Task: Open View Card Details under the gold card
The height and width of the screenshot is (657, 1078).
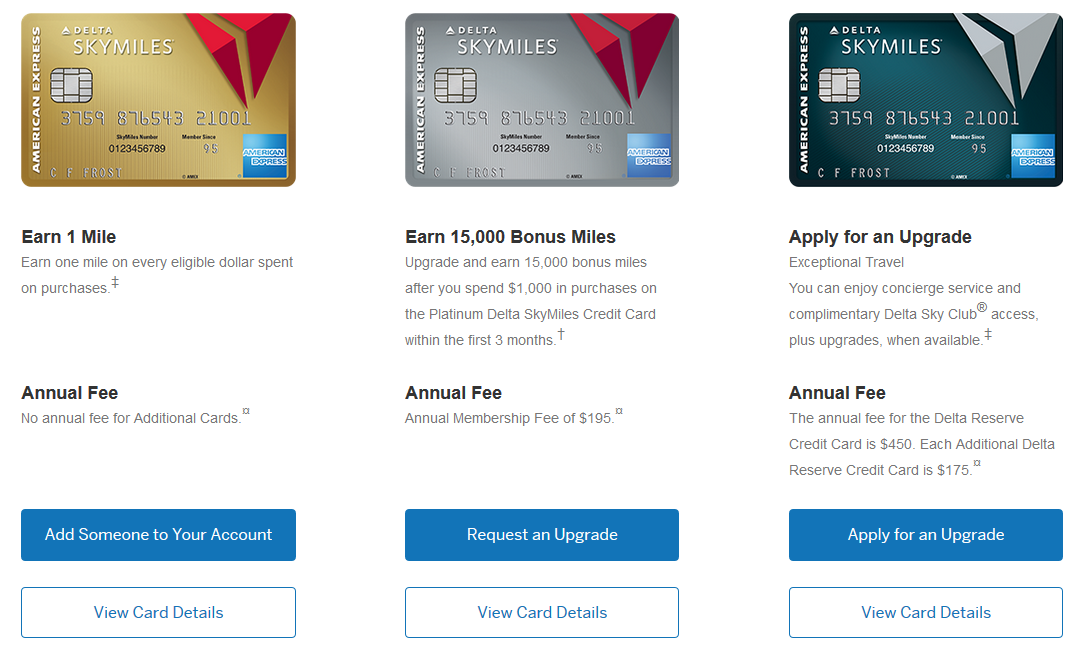Action: coord(158,612)
